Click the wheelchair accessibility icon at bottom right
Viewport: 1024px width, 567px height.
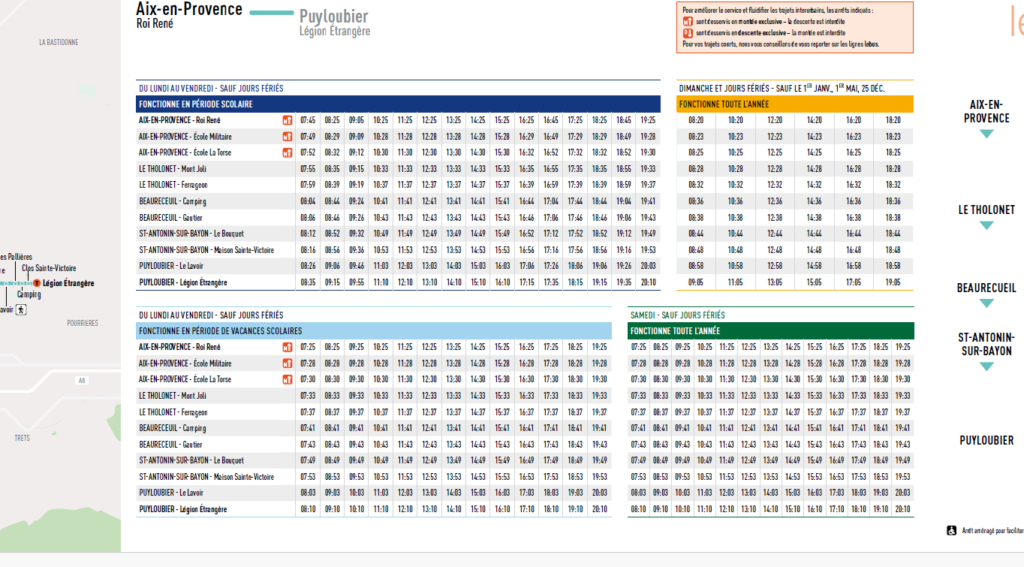pos(952,531)
